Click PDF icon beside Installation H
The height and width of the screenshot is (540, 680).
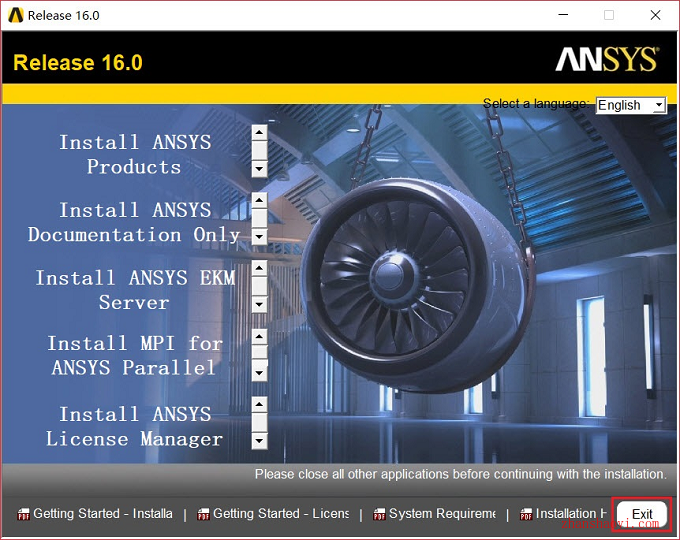tap(526, 514)
